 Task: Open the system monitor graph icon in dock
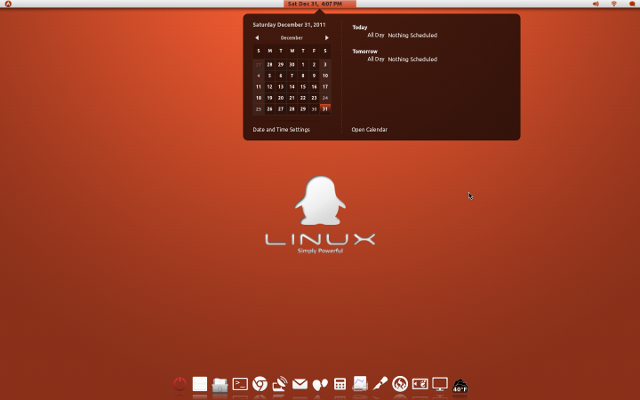[x=360, y=384]
